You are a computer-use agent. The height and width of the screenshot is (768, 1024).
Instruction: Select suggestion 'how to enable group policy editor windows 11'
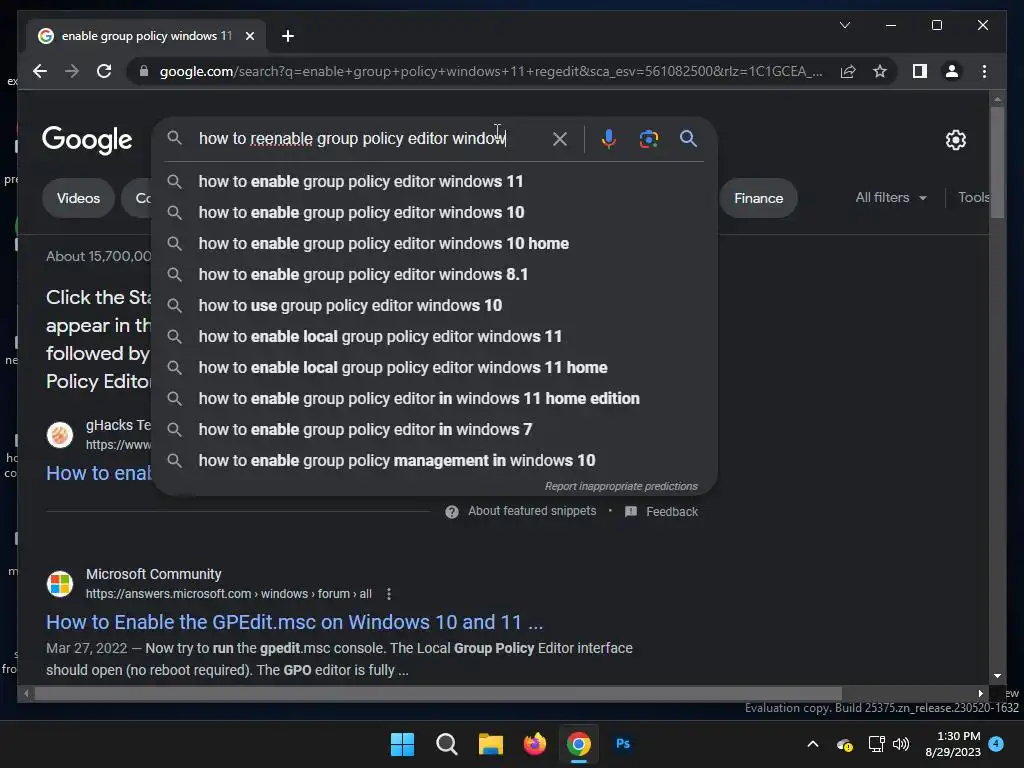tap(434, 182)
